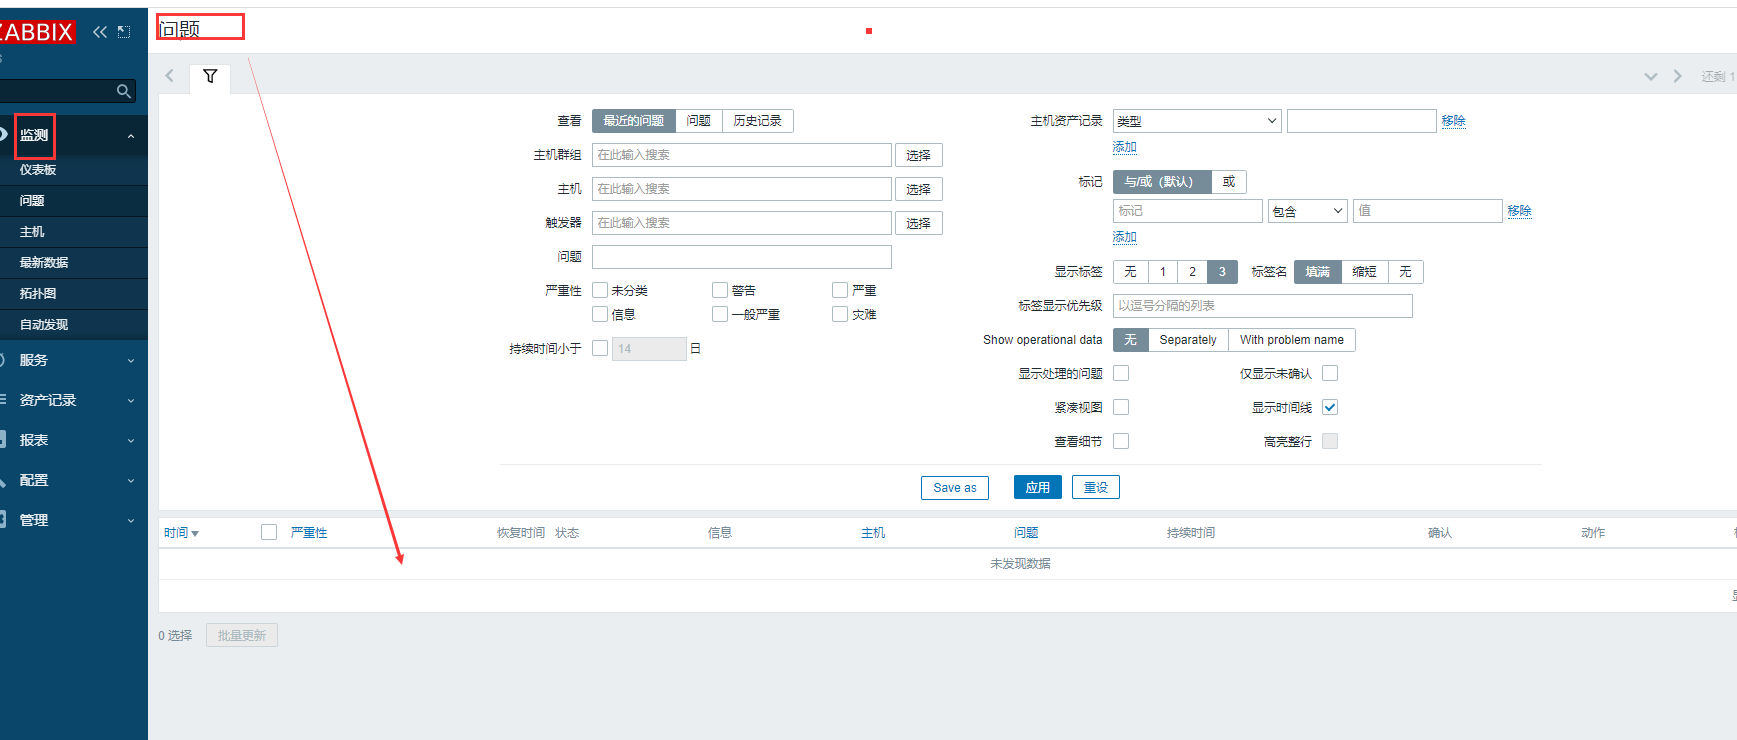Select 历史记录 view option

point(758,121)
